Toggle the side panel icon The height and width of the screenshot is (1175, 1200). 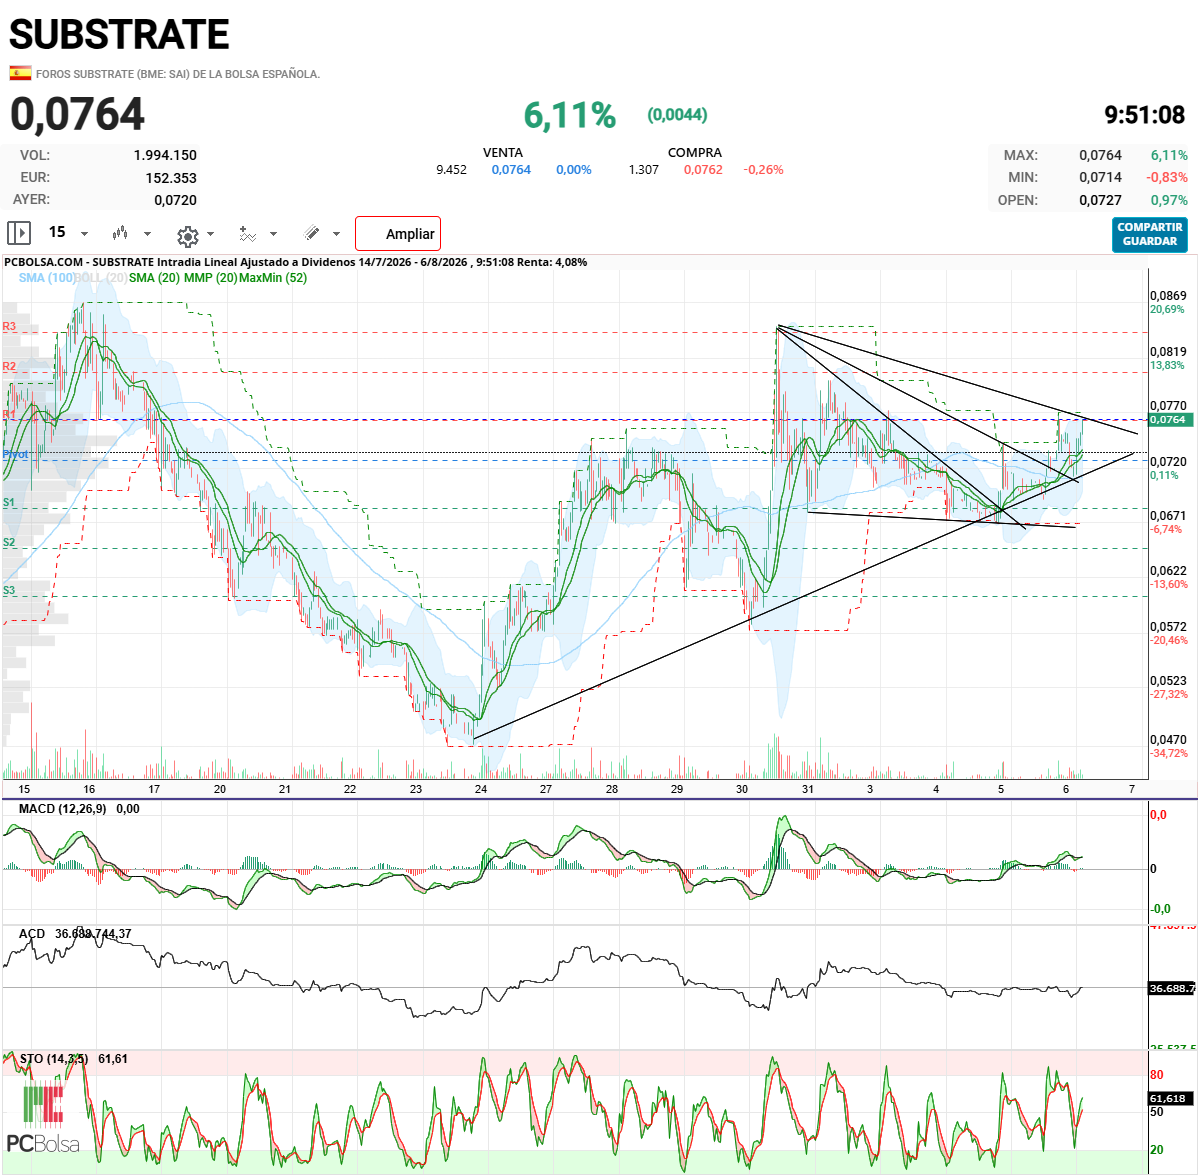[19, 233]
